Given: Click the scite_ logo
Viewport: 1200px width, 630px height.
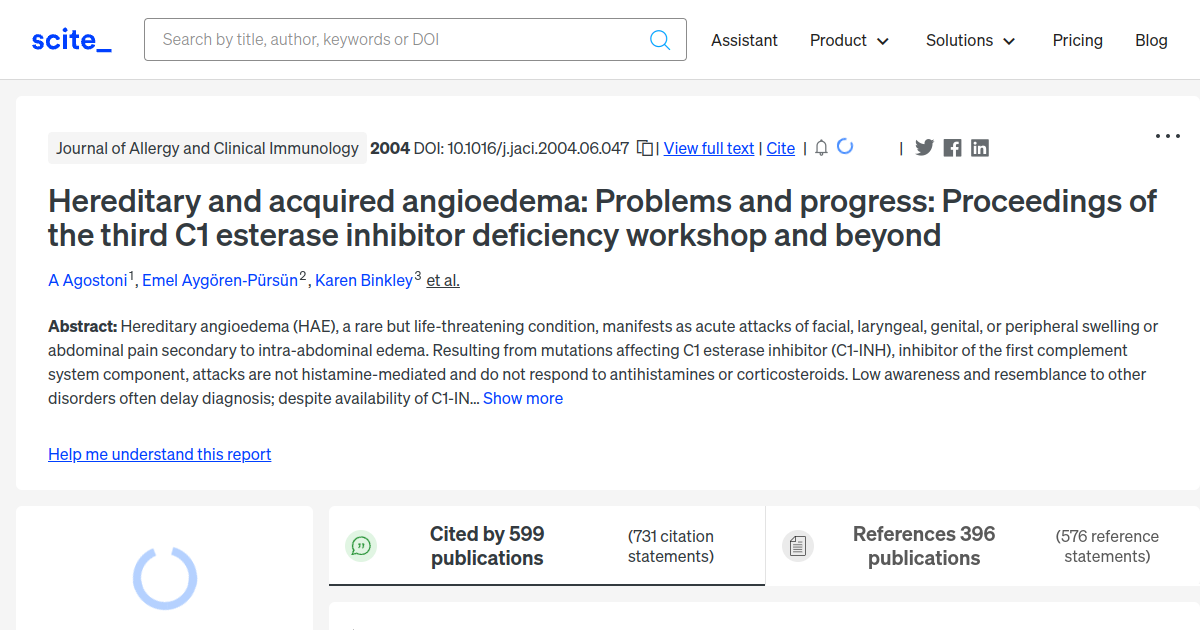Looking at the screenshot, I should coord(70,39).
